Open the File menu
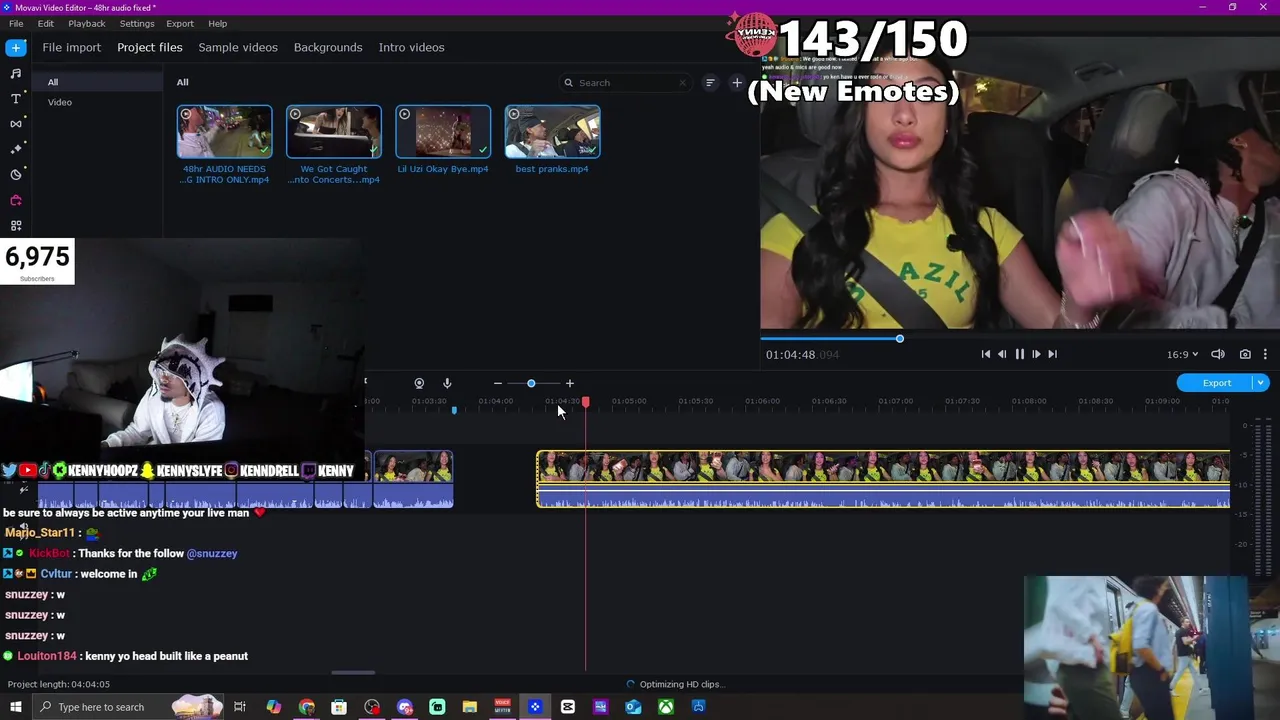 [16, 23]
